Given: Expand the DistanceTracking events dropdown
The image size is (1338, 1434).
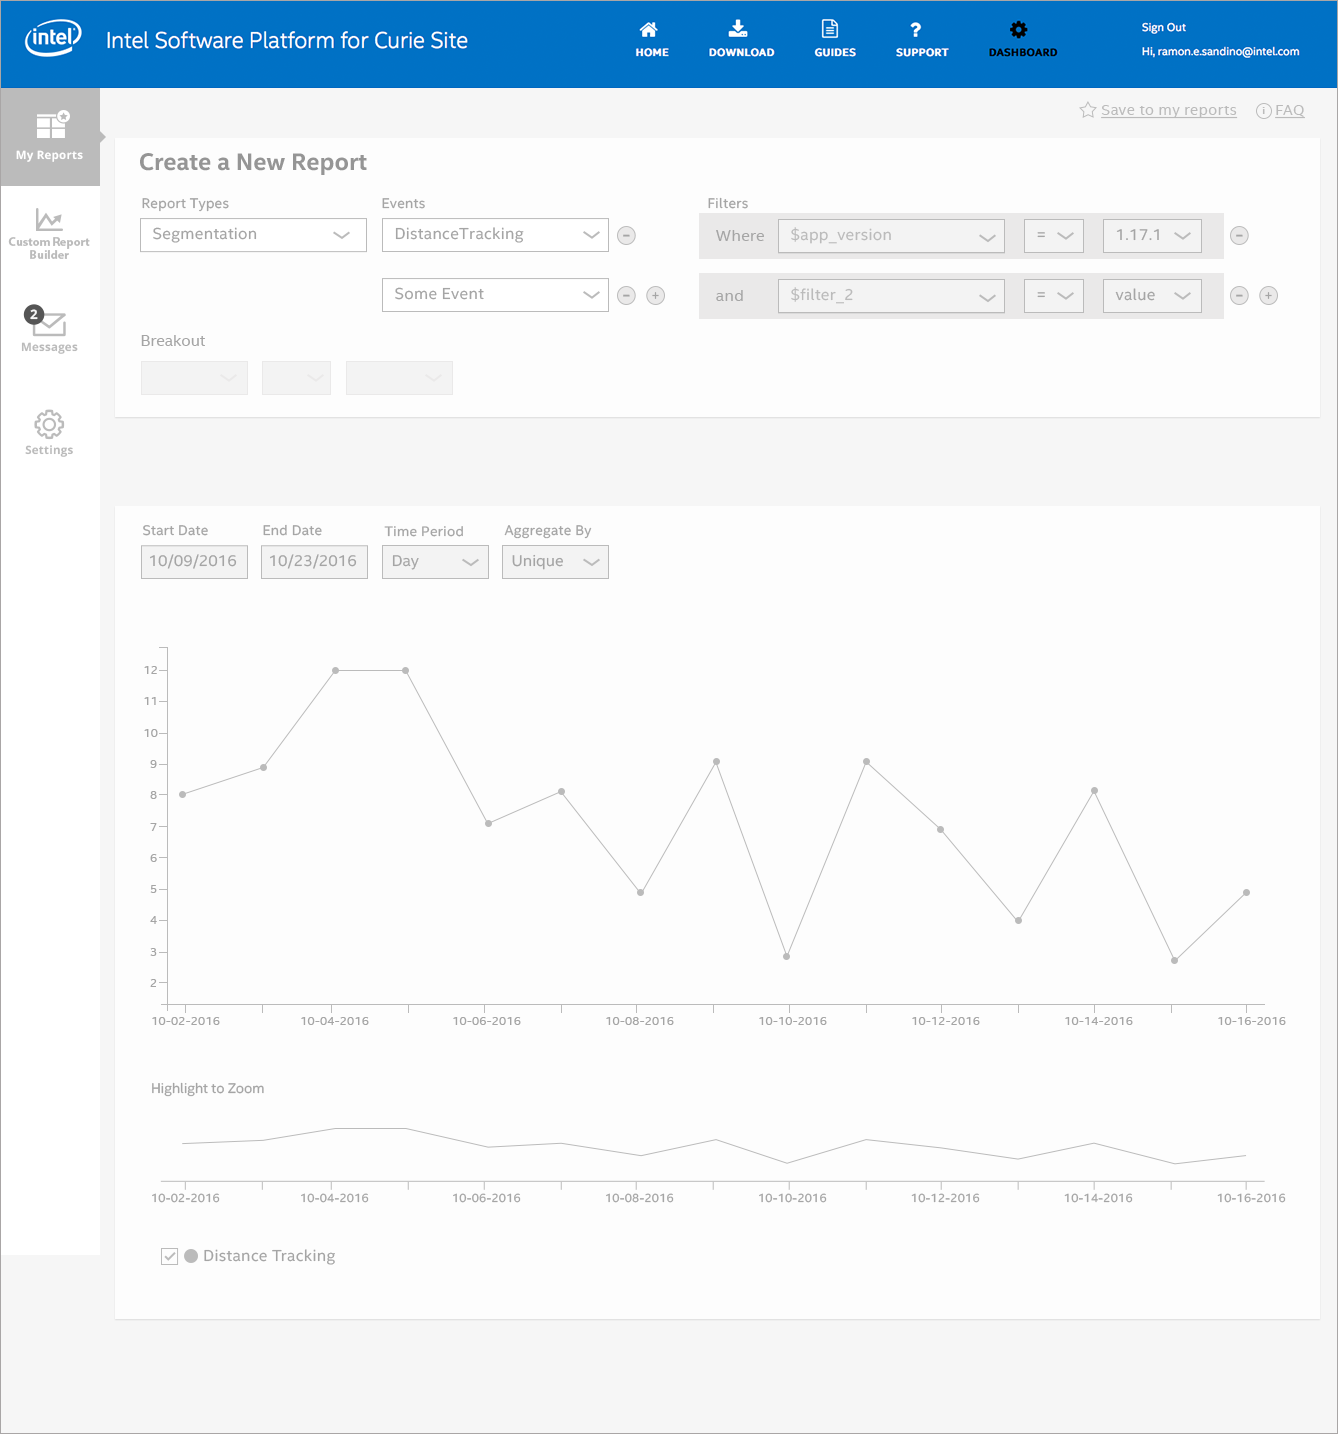Looking at the screenshot, I should (x=495, y=235).
